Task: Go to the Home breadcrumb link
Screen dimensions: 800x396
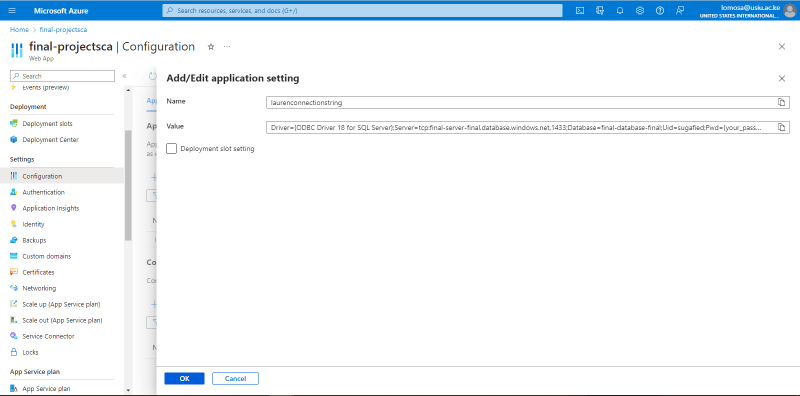Action: click(x=19, y=30)
